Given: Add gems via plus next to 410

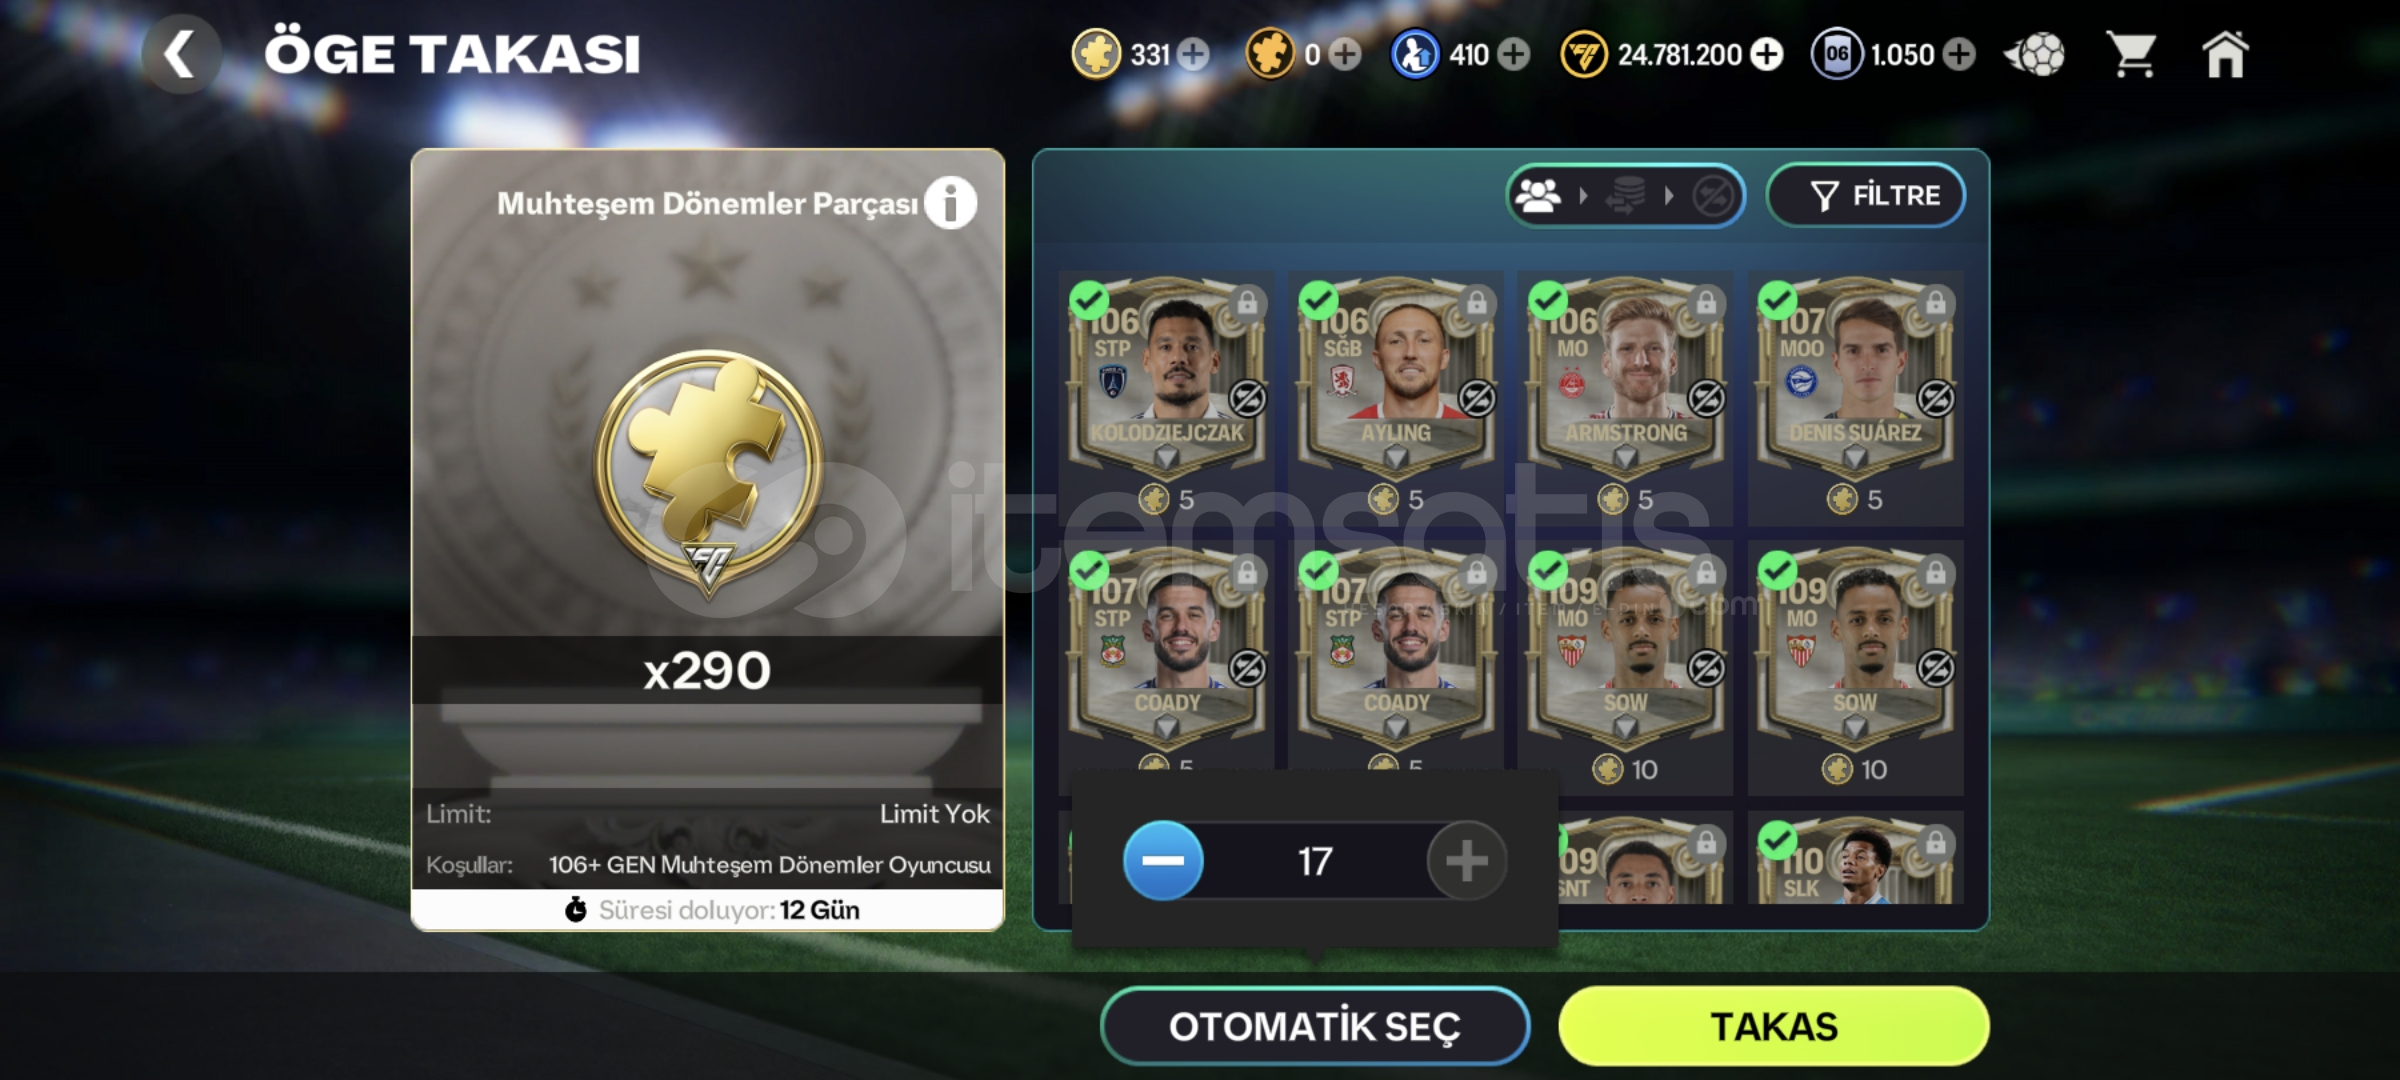Looking at the screenshot, I should pos(1514,54).
